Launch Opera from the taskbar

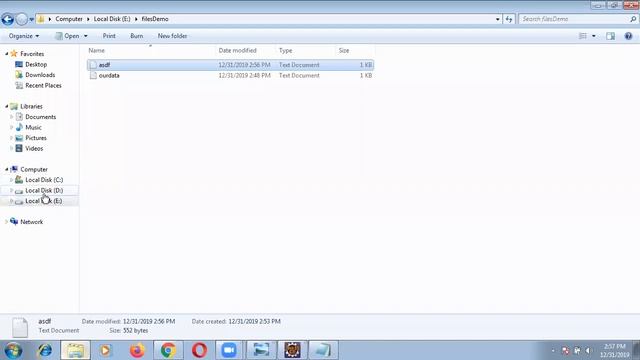tap(199, 350)
